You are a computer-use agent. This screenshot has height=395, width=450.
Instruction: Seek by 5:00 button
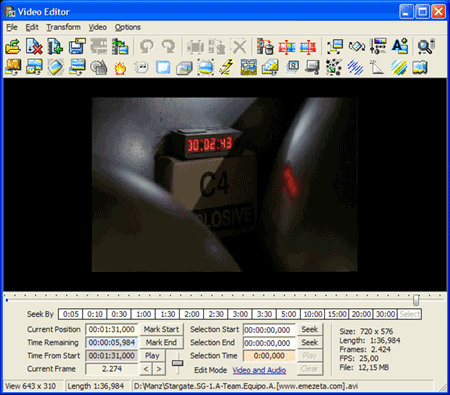[x=288, y=314]
